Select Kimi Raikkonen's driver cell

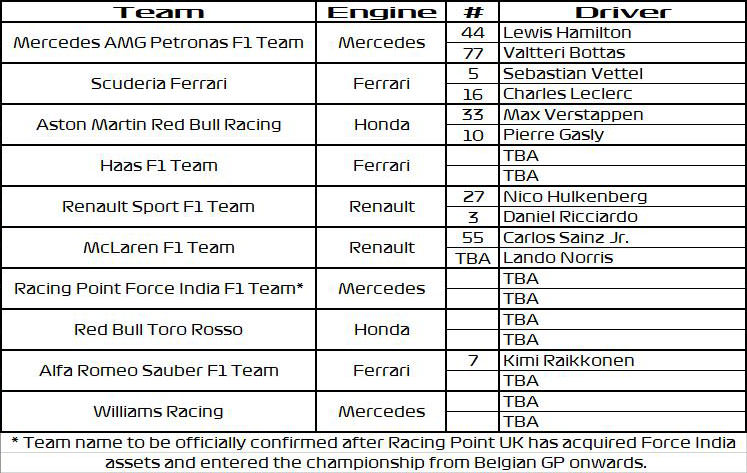tap(622, 360)
